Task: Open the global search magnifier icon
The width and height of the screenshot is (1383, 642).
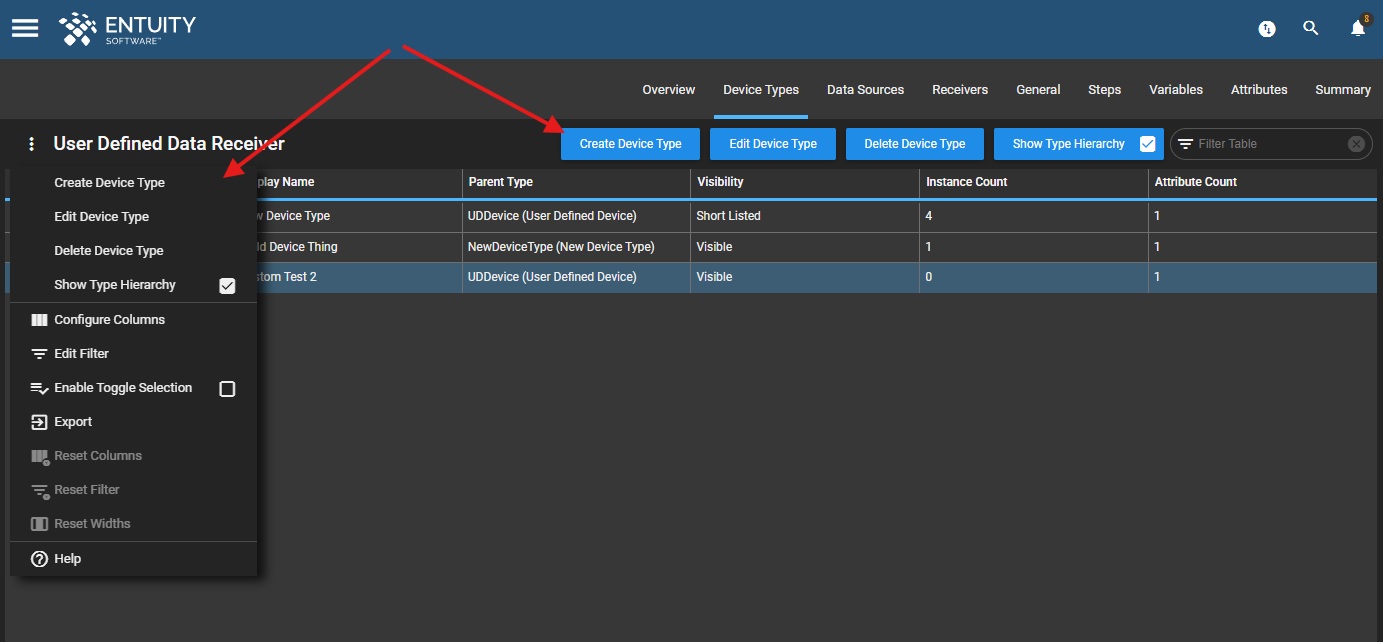Action: (1311, 29)
